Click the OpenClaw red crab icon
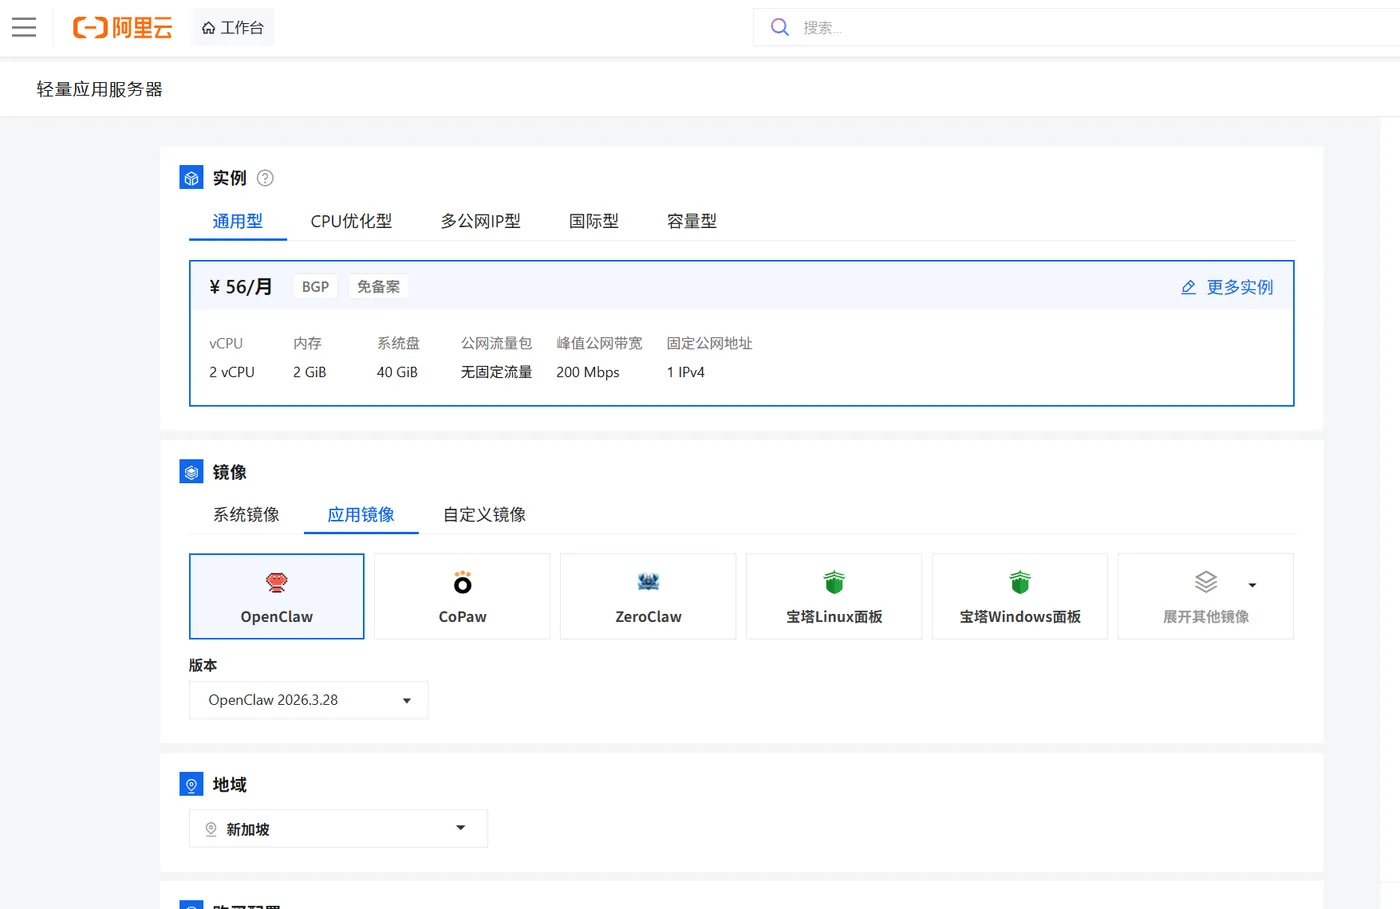 coord(277,582)
